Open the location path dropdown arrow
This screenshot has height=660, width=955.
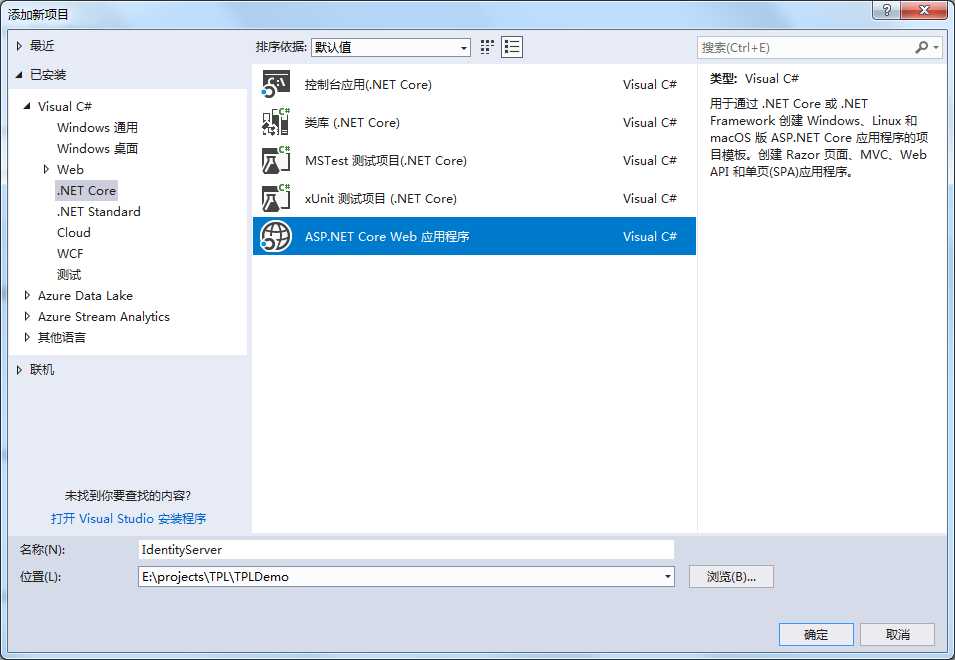[x=668, y=577]
